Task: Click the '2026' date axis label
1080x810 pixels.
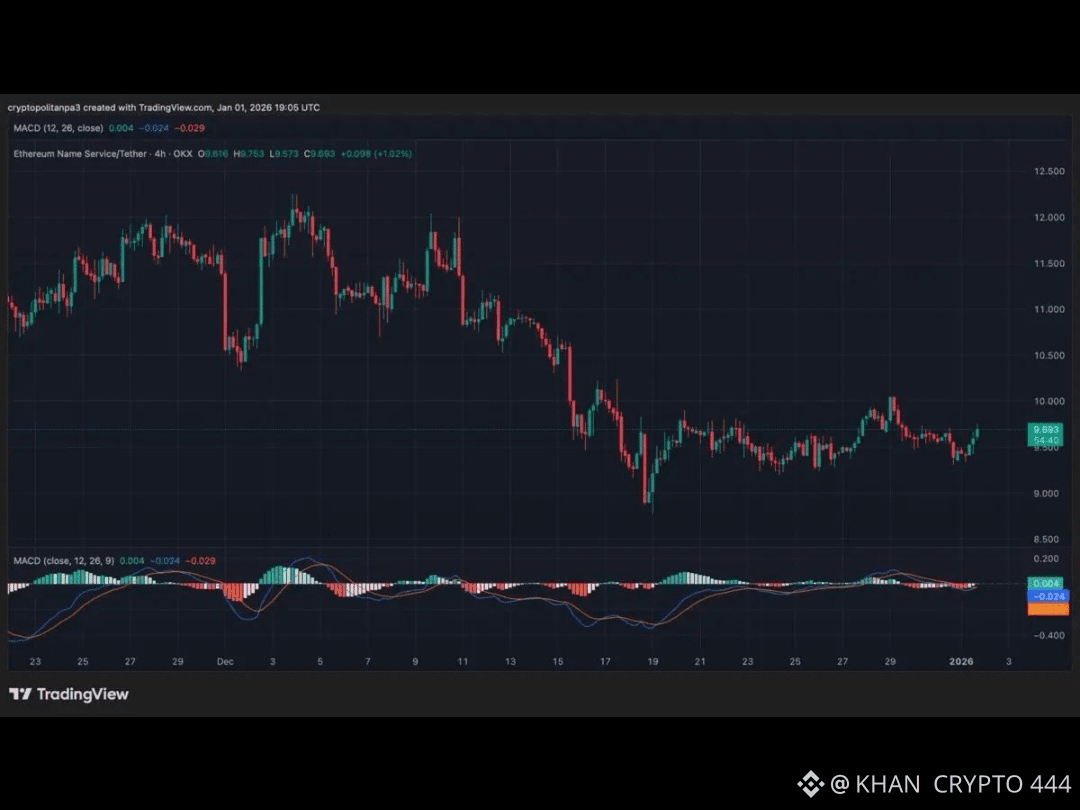Action: pyautogui.click(x=962, y=661)
